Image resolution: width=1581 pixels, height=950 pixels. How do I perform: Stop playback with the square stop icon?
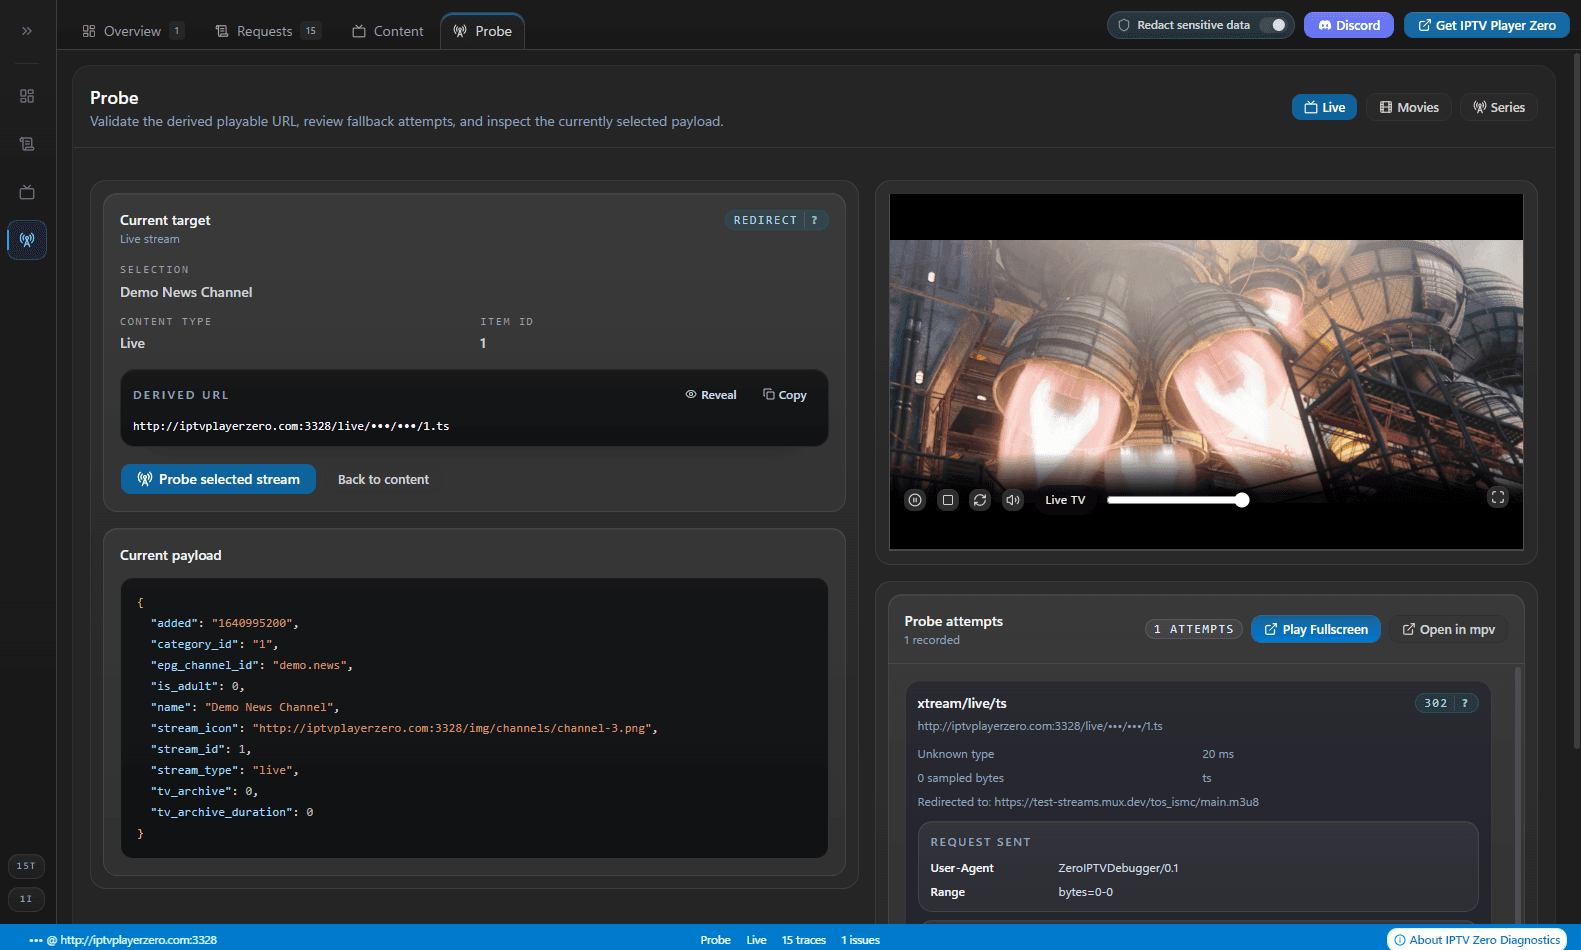click(948, 500)
